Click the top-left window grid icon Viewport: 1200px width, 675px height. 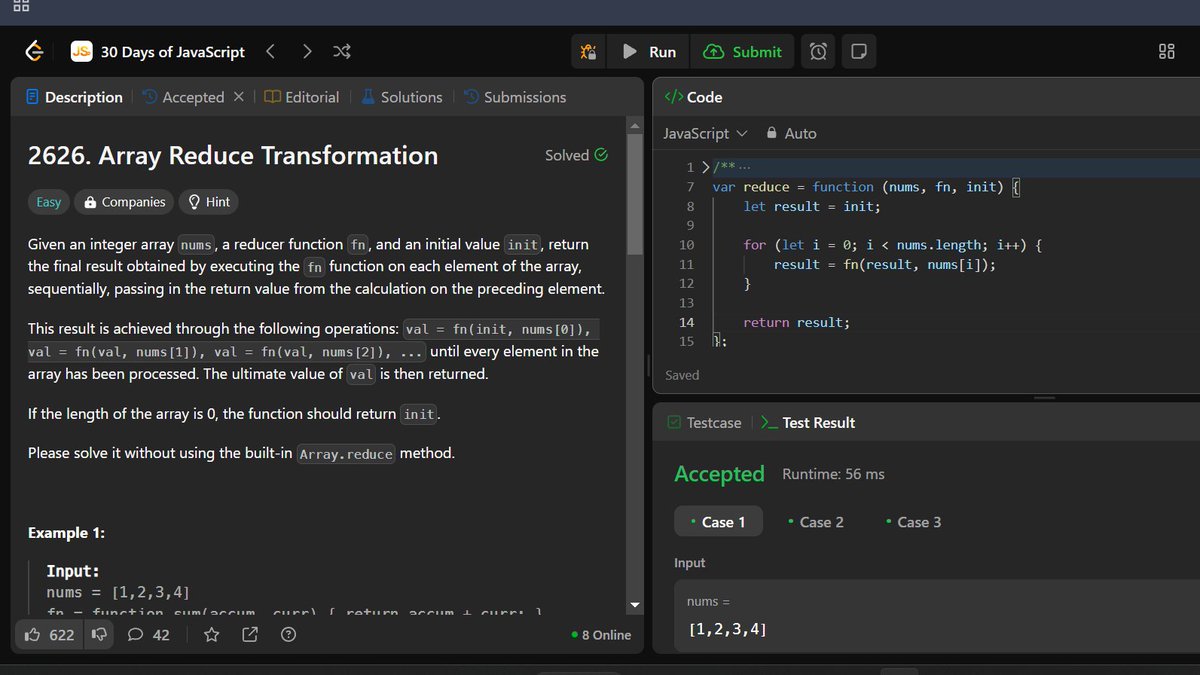tap(21, 6)
